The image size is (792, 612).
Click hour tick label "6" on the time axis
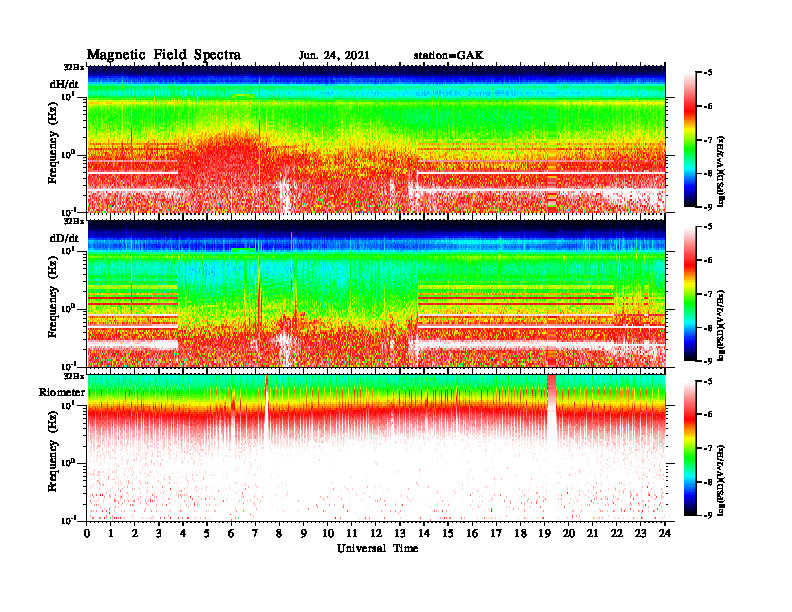[x=231, y=533]
